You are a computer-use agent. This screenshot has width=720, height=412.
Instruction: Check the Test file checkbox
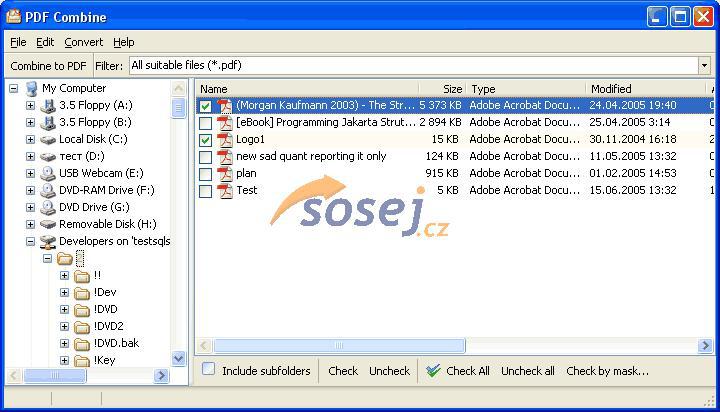[205, 191]
